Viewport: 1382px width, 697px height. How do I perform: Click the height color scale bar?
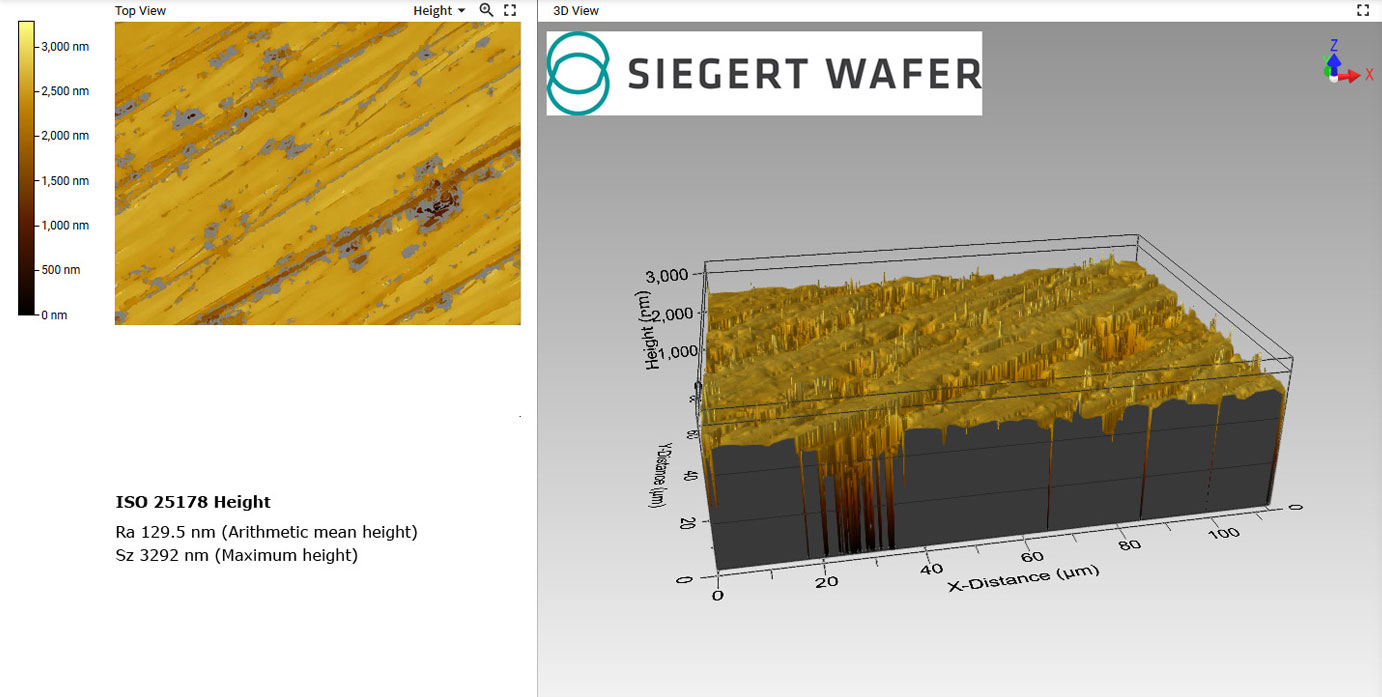click(27, 168)
